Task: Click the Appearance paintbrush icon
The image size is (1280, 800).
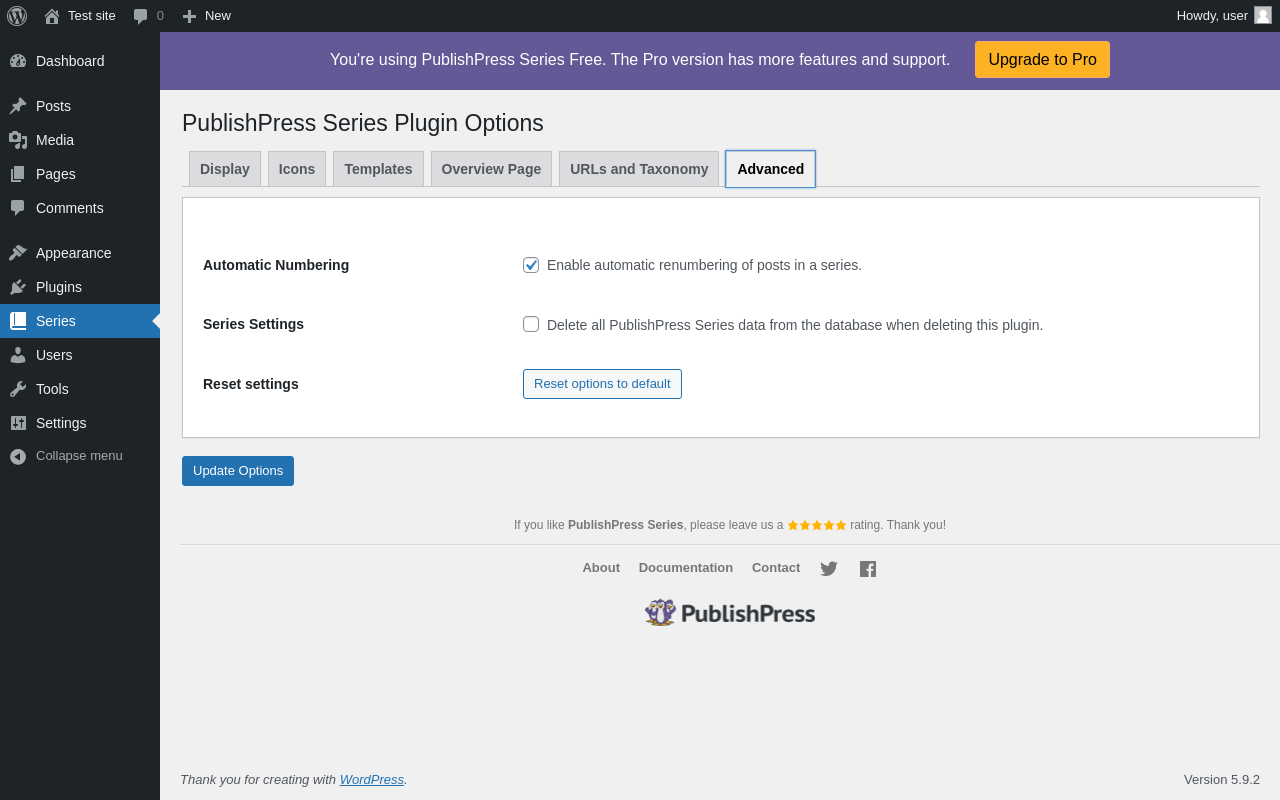Action: (x=18, y=253)
